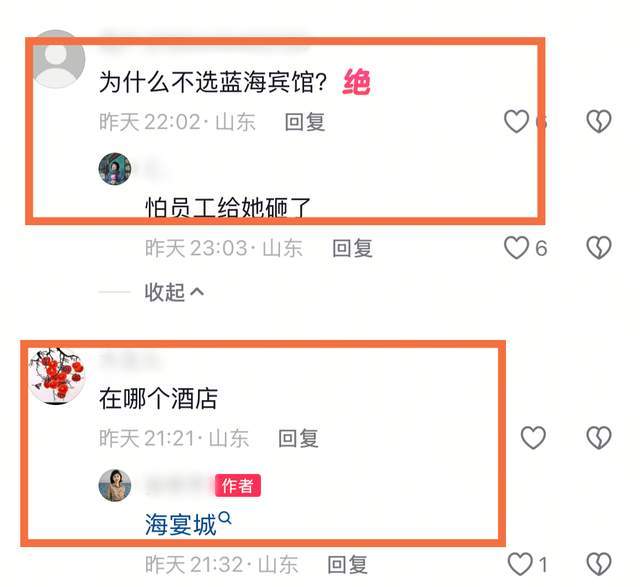Like the 怕员工给她砸了 reply
640x587 pixels.
[516, 247]
